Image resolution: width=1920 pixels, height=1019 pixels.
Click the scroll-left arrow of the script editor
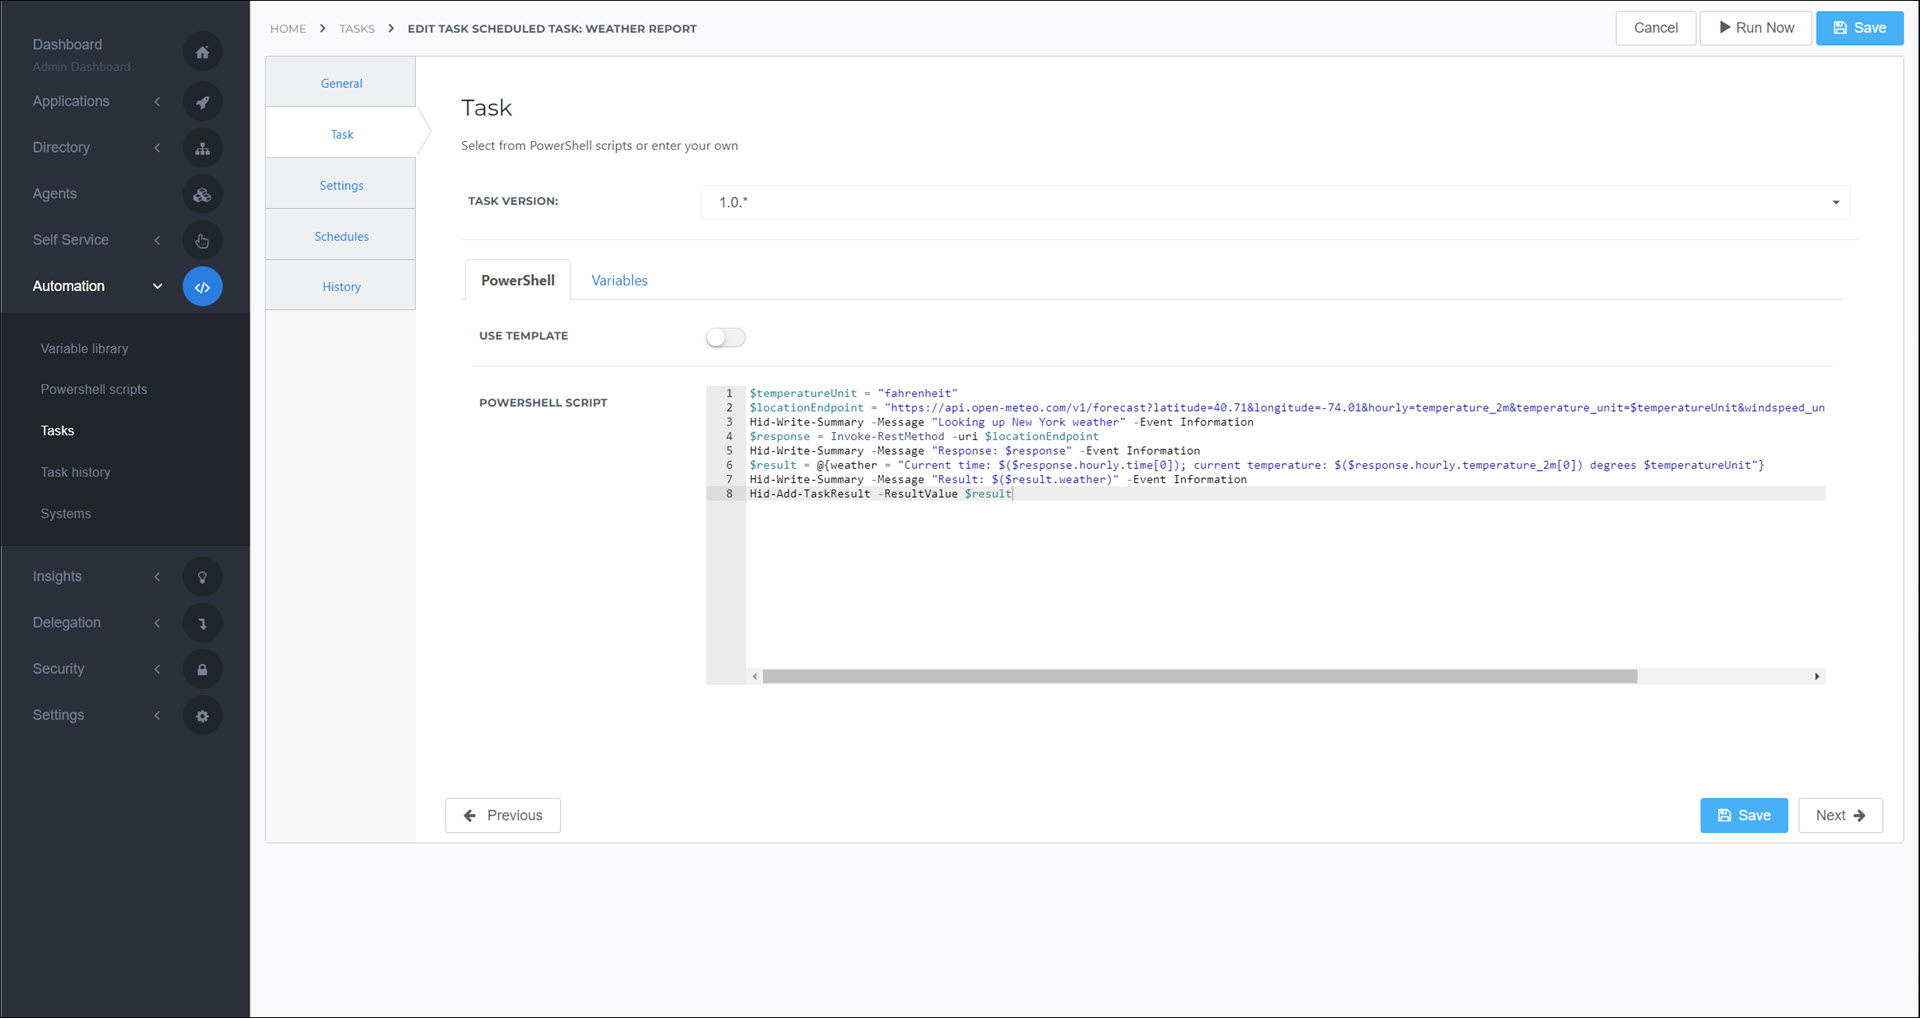click(x=754, y=677)
